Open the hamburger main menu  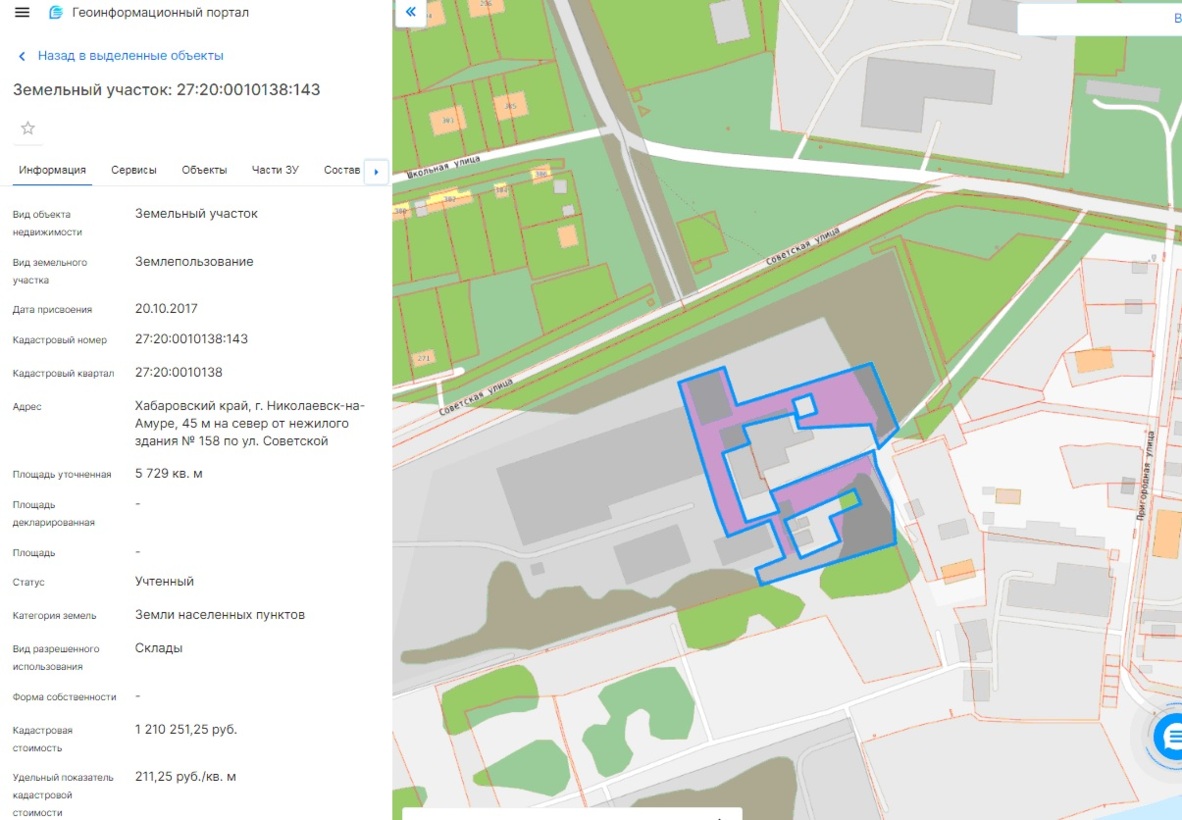click(x=22, y=13)
